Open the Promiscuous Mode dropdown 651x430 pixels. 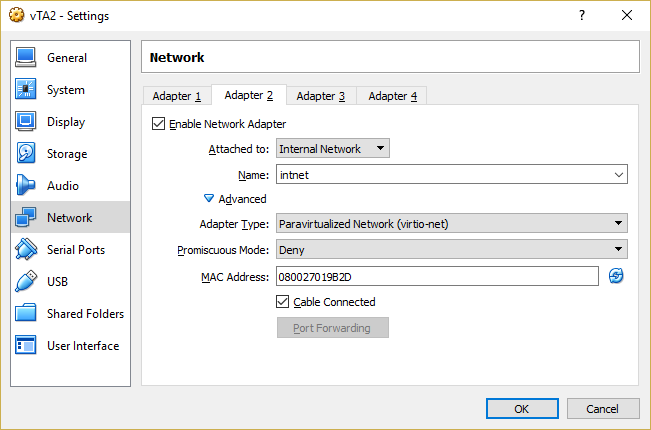(x=452, y=249)
